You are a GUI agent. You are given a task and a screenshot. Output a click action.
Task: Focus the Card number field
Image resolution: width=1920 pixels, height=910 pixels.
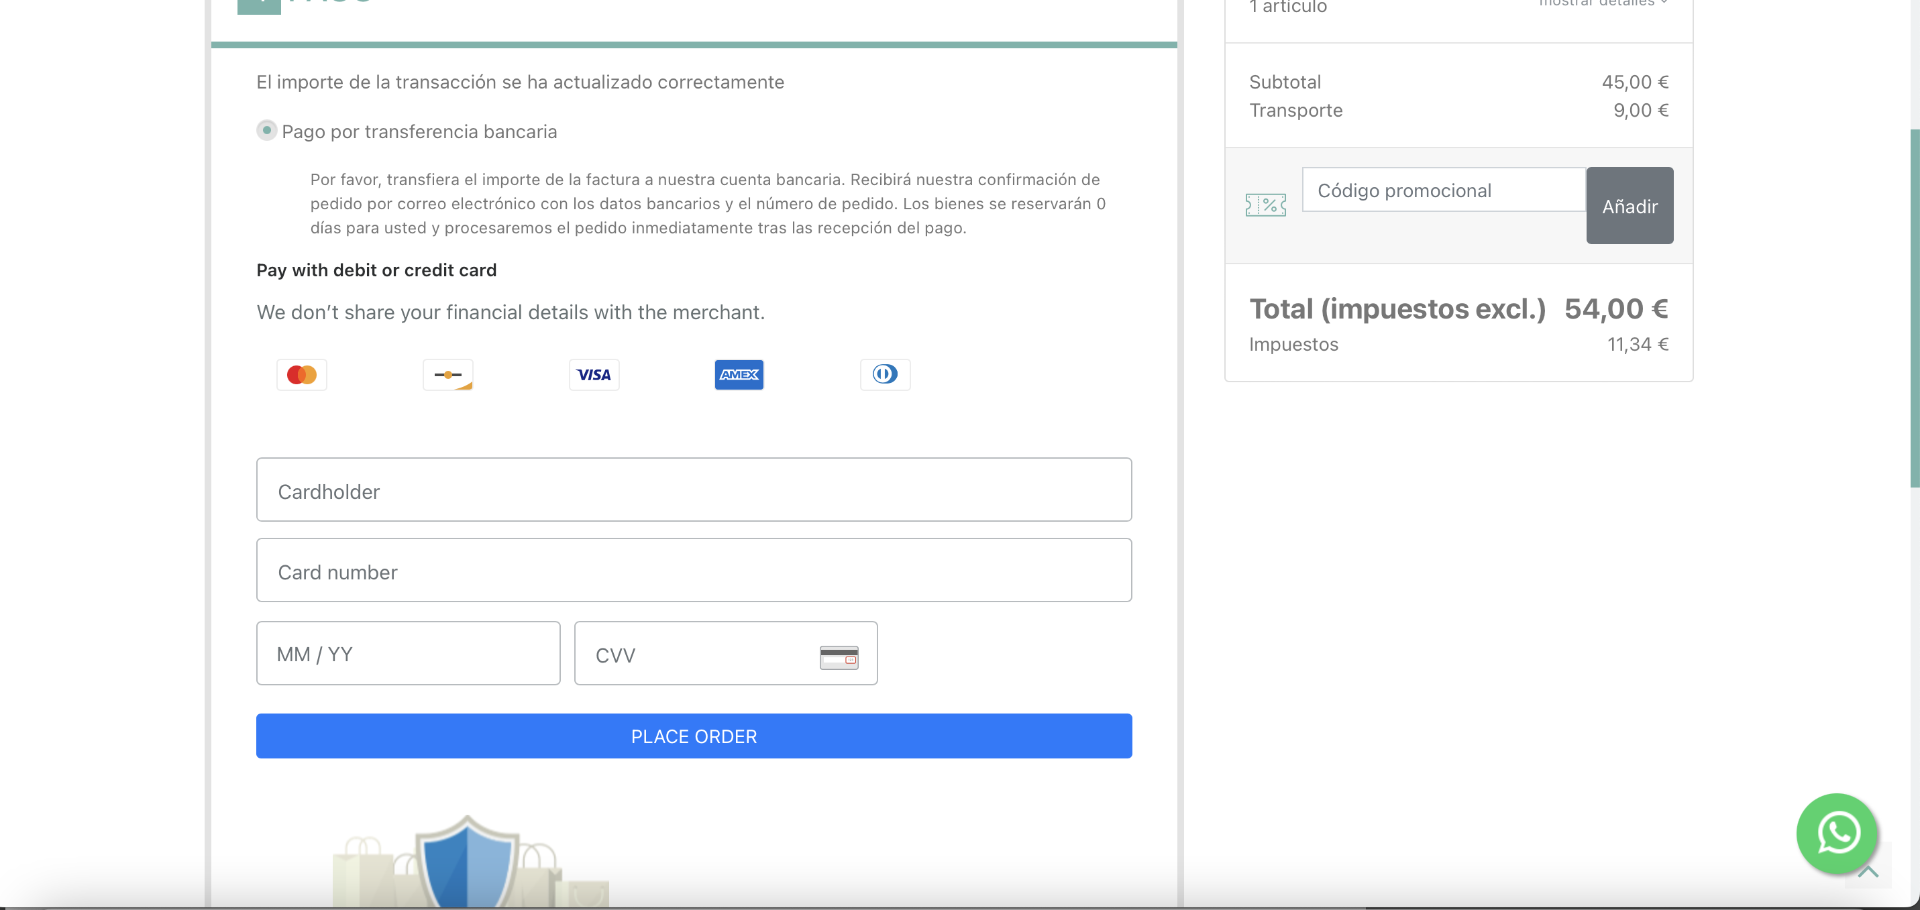coord(694,570)
